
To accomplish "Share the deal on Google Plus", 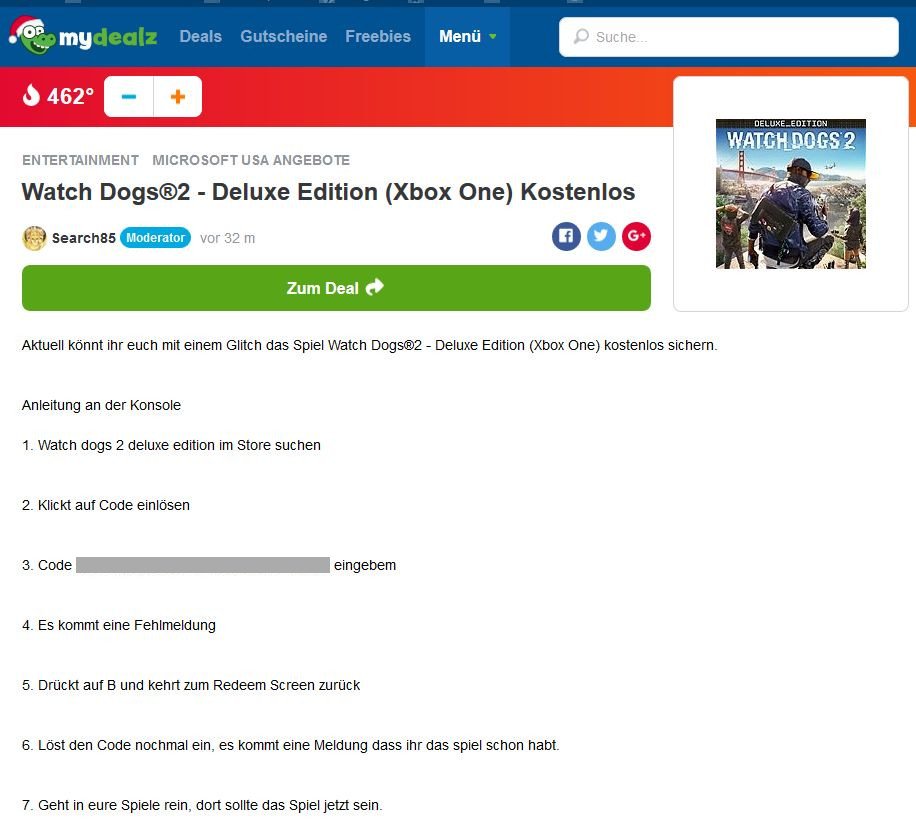I will pyautogui.click(x=636, y=236).
